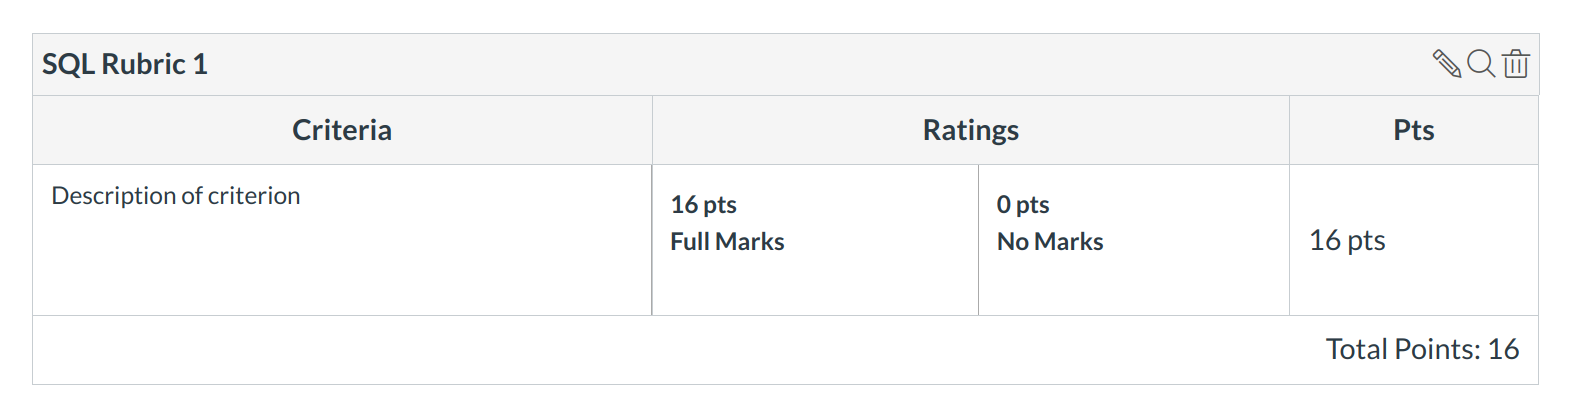Click empty title bar right of SQL Rubric 1

point(800,64)
